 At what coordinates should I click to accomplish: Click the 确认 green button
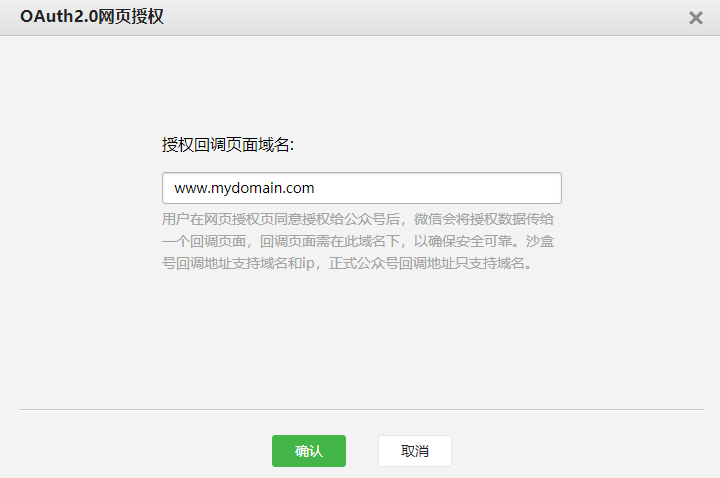309,451
